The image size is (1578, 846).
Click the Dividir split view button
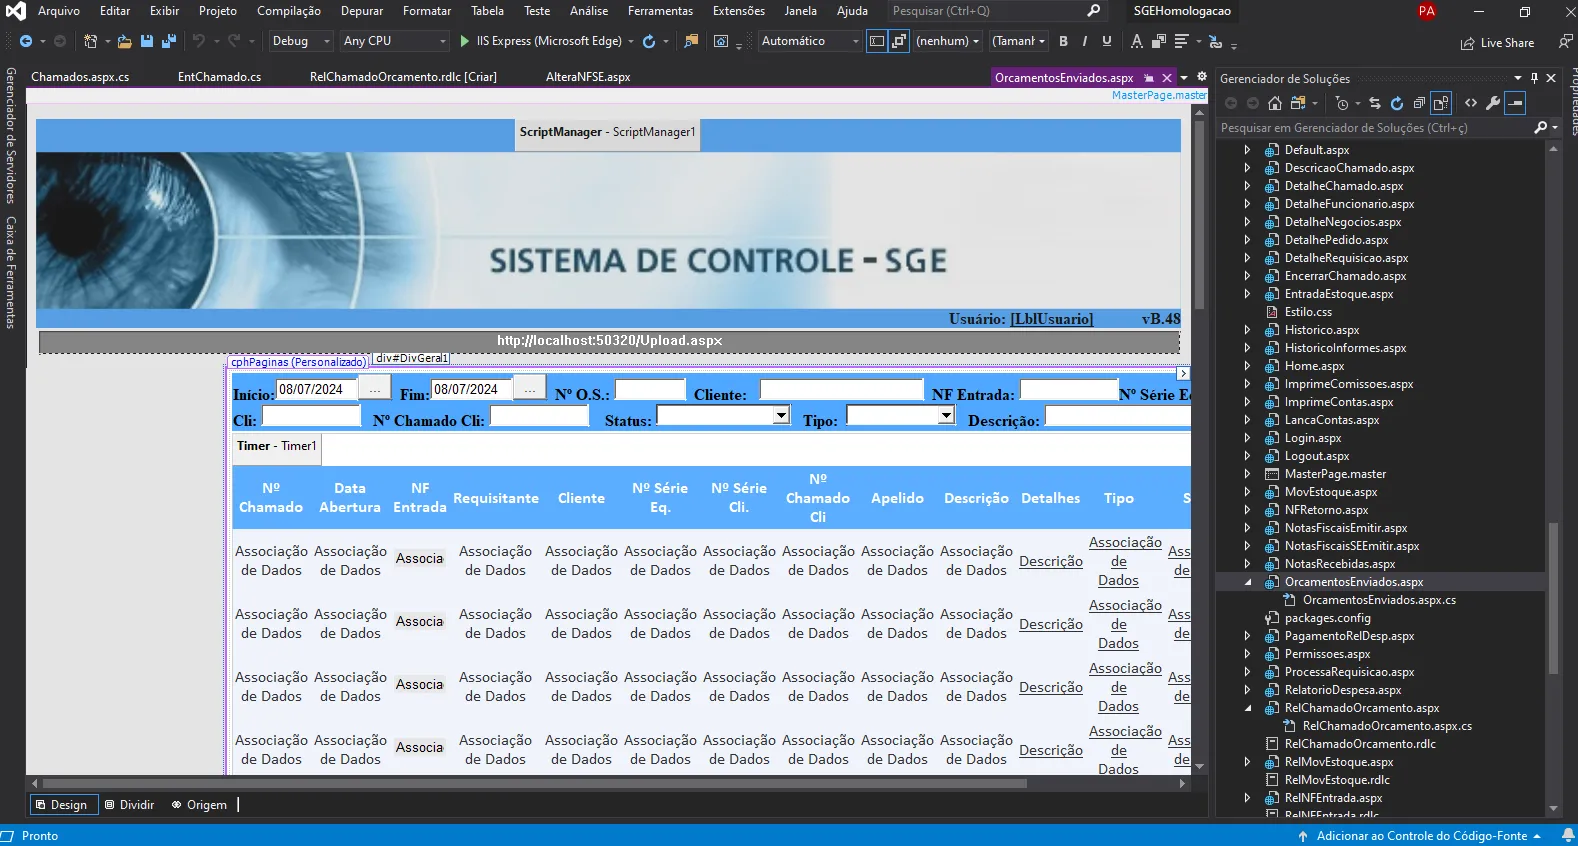coord(130,805)
